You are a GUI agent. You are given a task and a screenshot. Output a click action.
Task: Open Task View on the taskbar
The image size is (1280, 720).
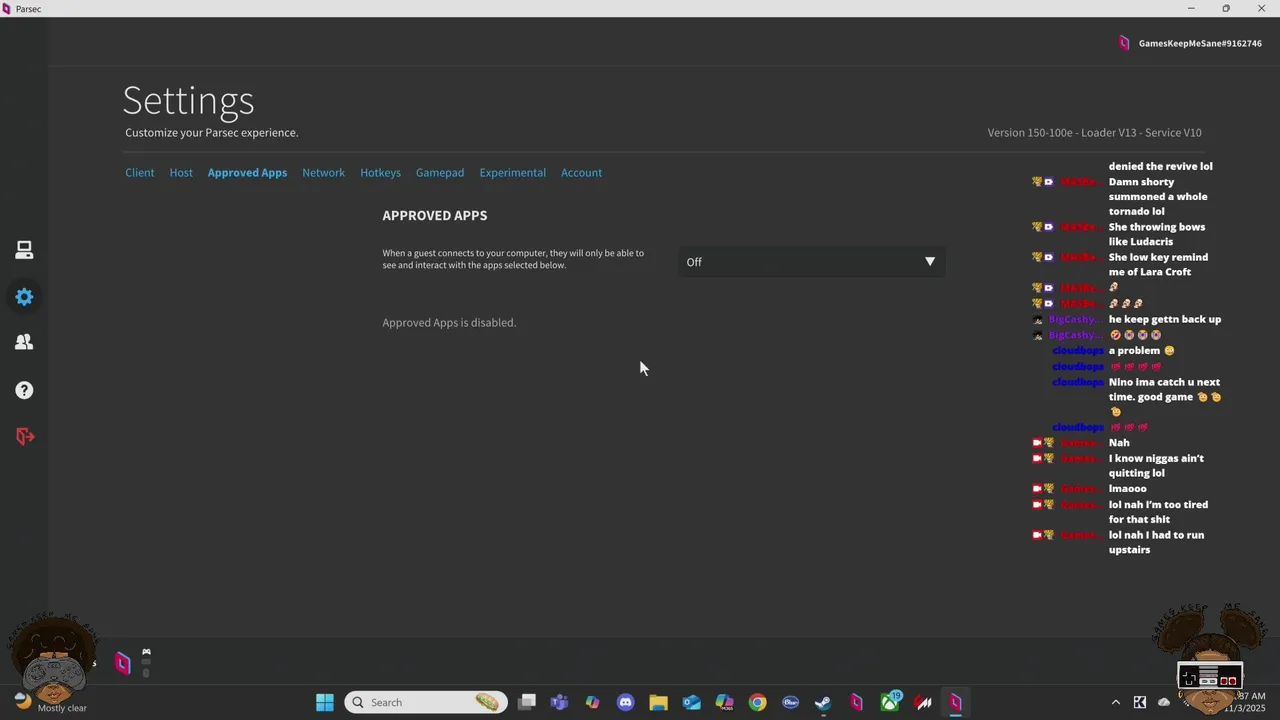(x=527, y=702)
